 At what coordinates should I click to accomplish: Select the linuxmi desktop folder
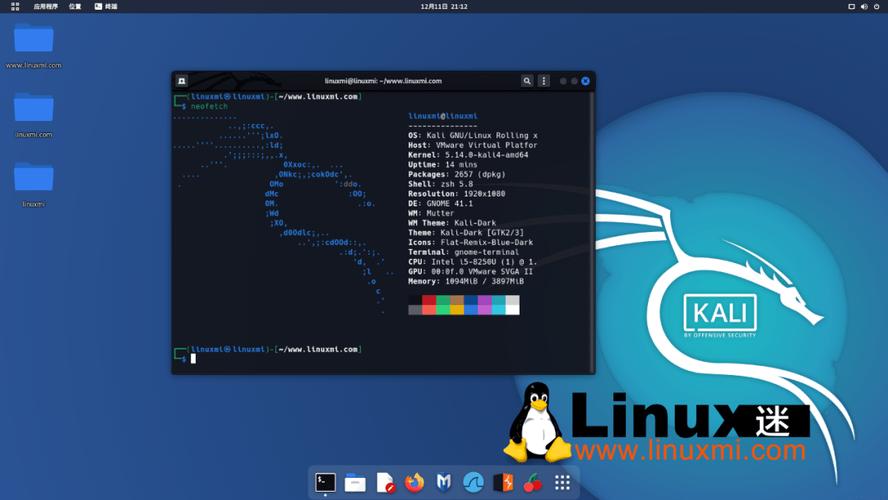[x=33, y=185]
